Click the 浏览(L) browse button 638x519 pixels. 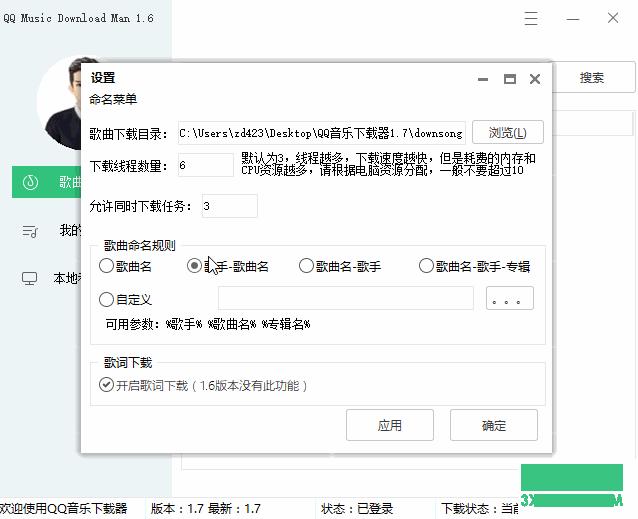point(508,132)
